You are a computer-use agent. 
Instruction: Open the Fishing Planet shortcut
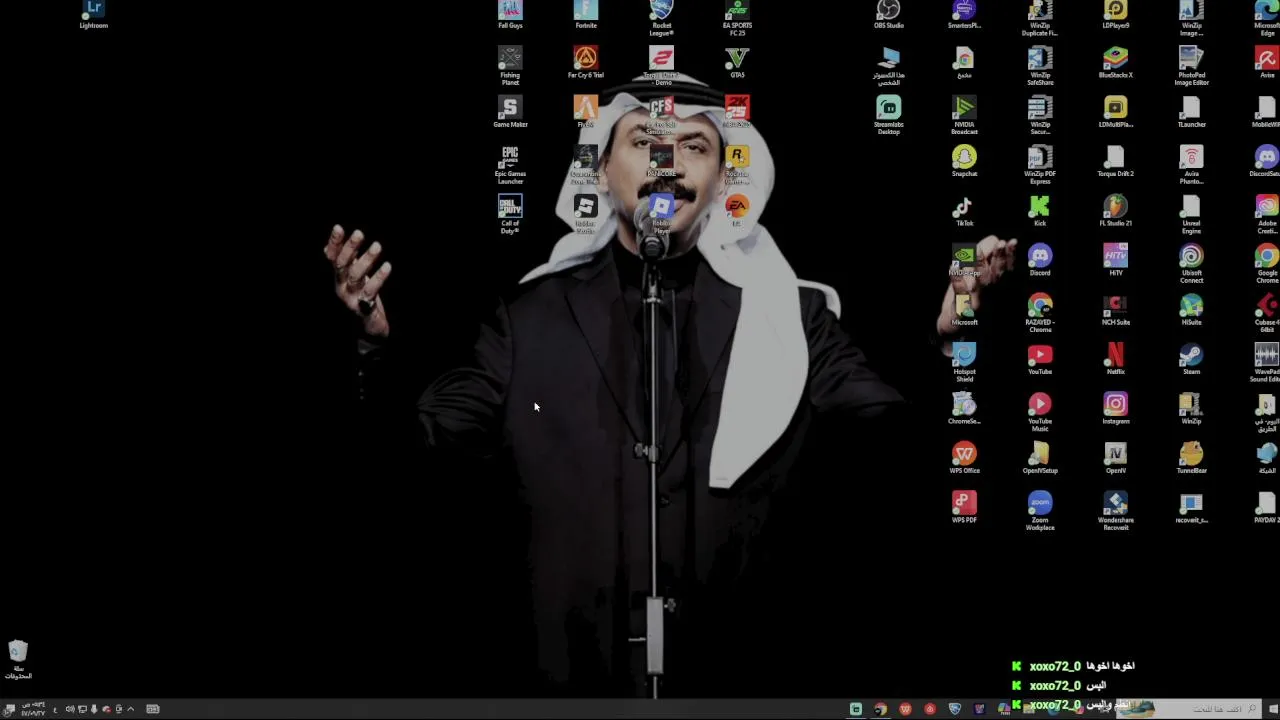510,66
